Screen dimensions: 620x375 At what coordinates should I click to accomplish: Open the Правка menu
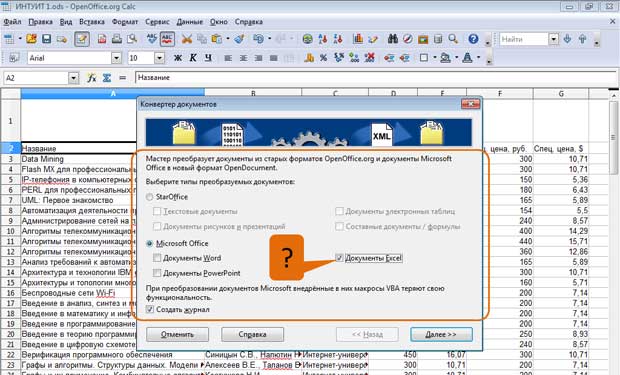40,22
